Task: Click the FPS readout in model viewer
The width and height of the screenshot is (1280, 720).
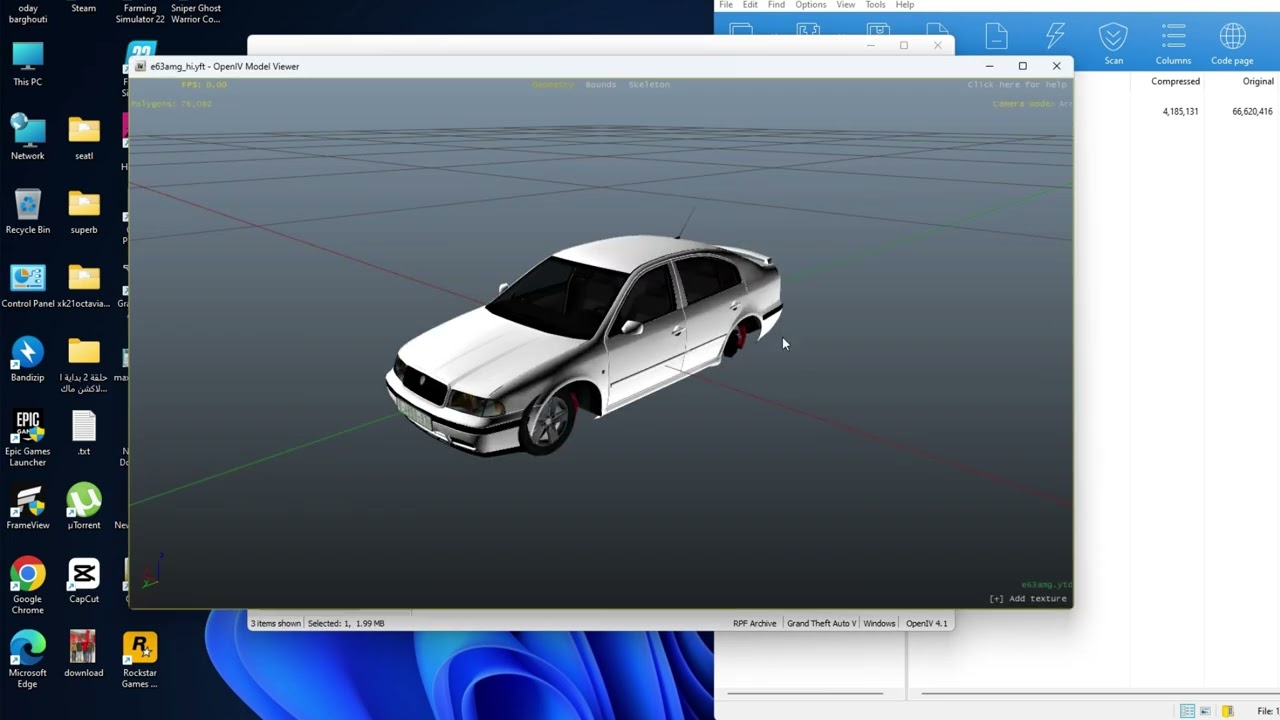Action: pyautogui.click(x=204, y=85)
